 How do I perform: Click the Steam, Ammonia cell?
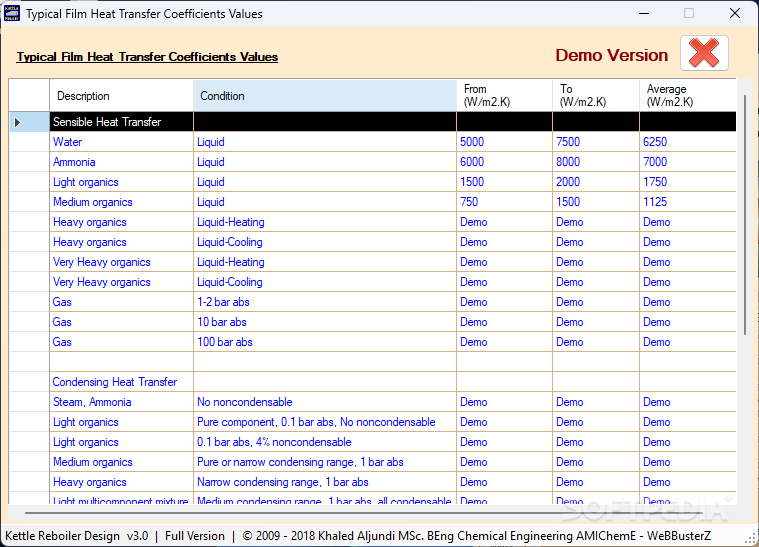(x=121, y=402)
